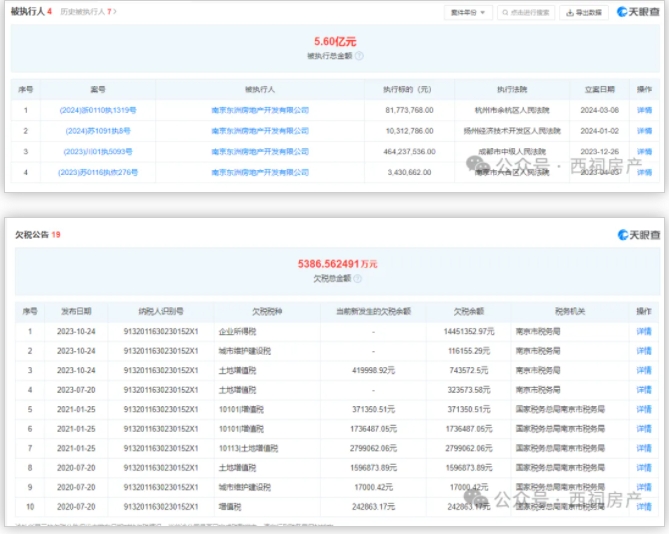Click the 导出数据 export button
This screenshot has height=534, width=669.
point(584,13)
